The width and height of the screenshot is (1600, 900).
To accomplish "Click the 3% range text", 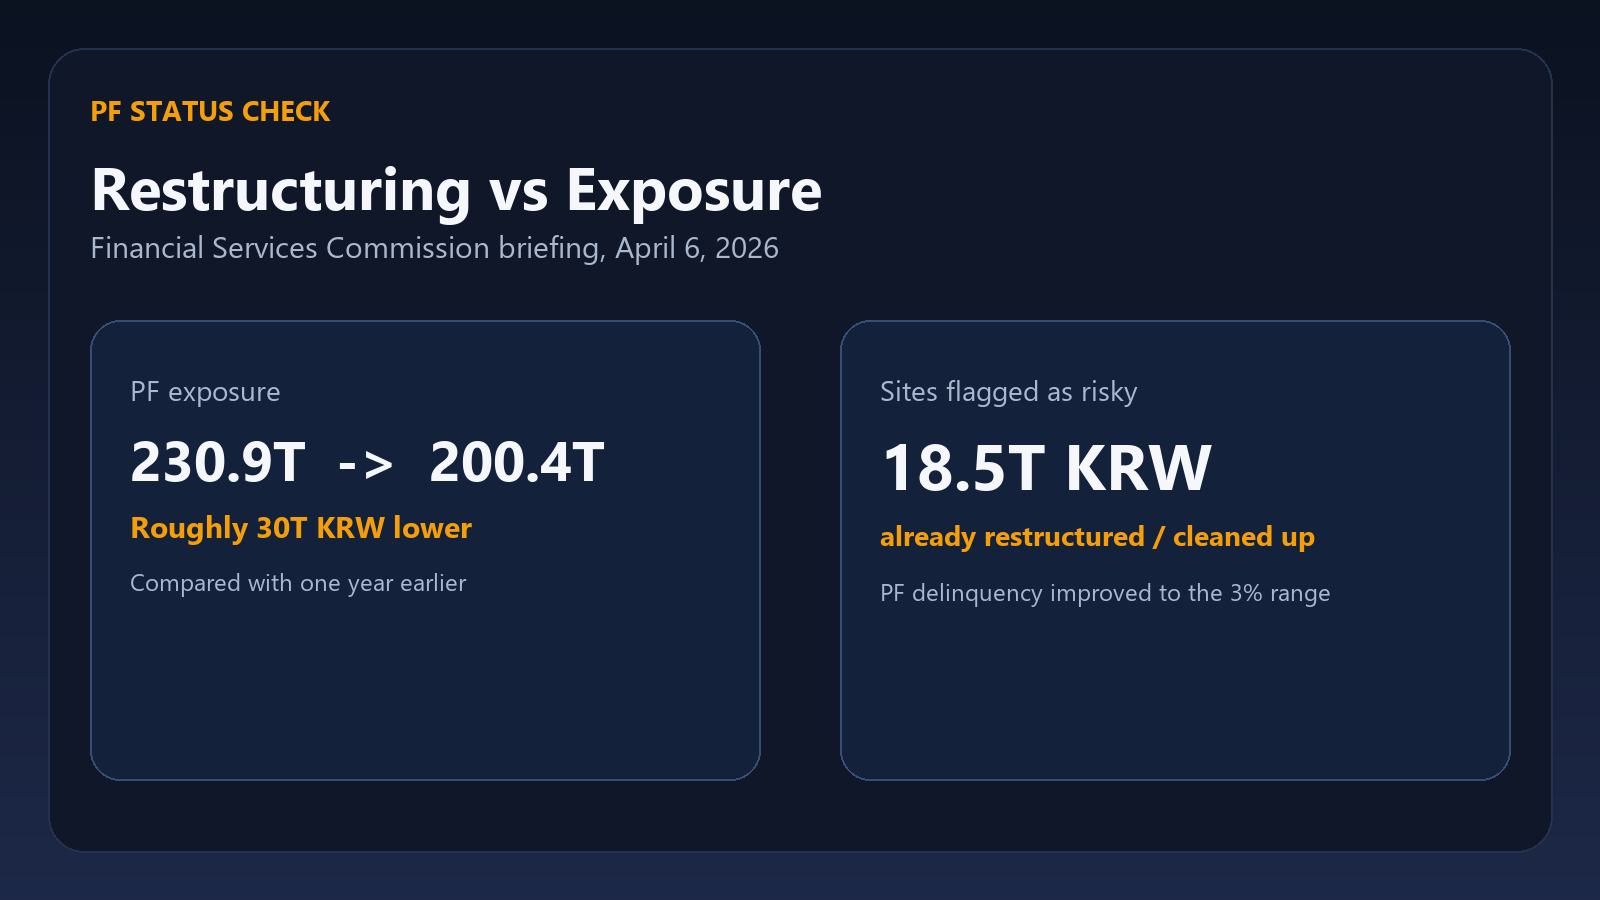I will (1280, 593).
